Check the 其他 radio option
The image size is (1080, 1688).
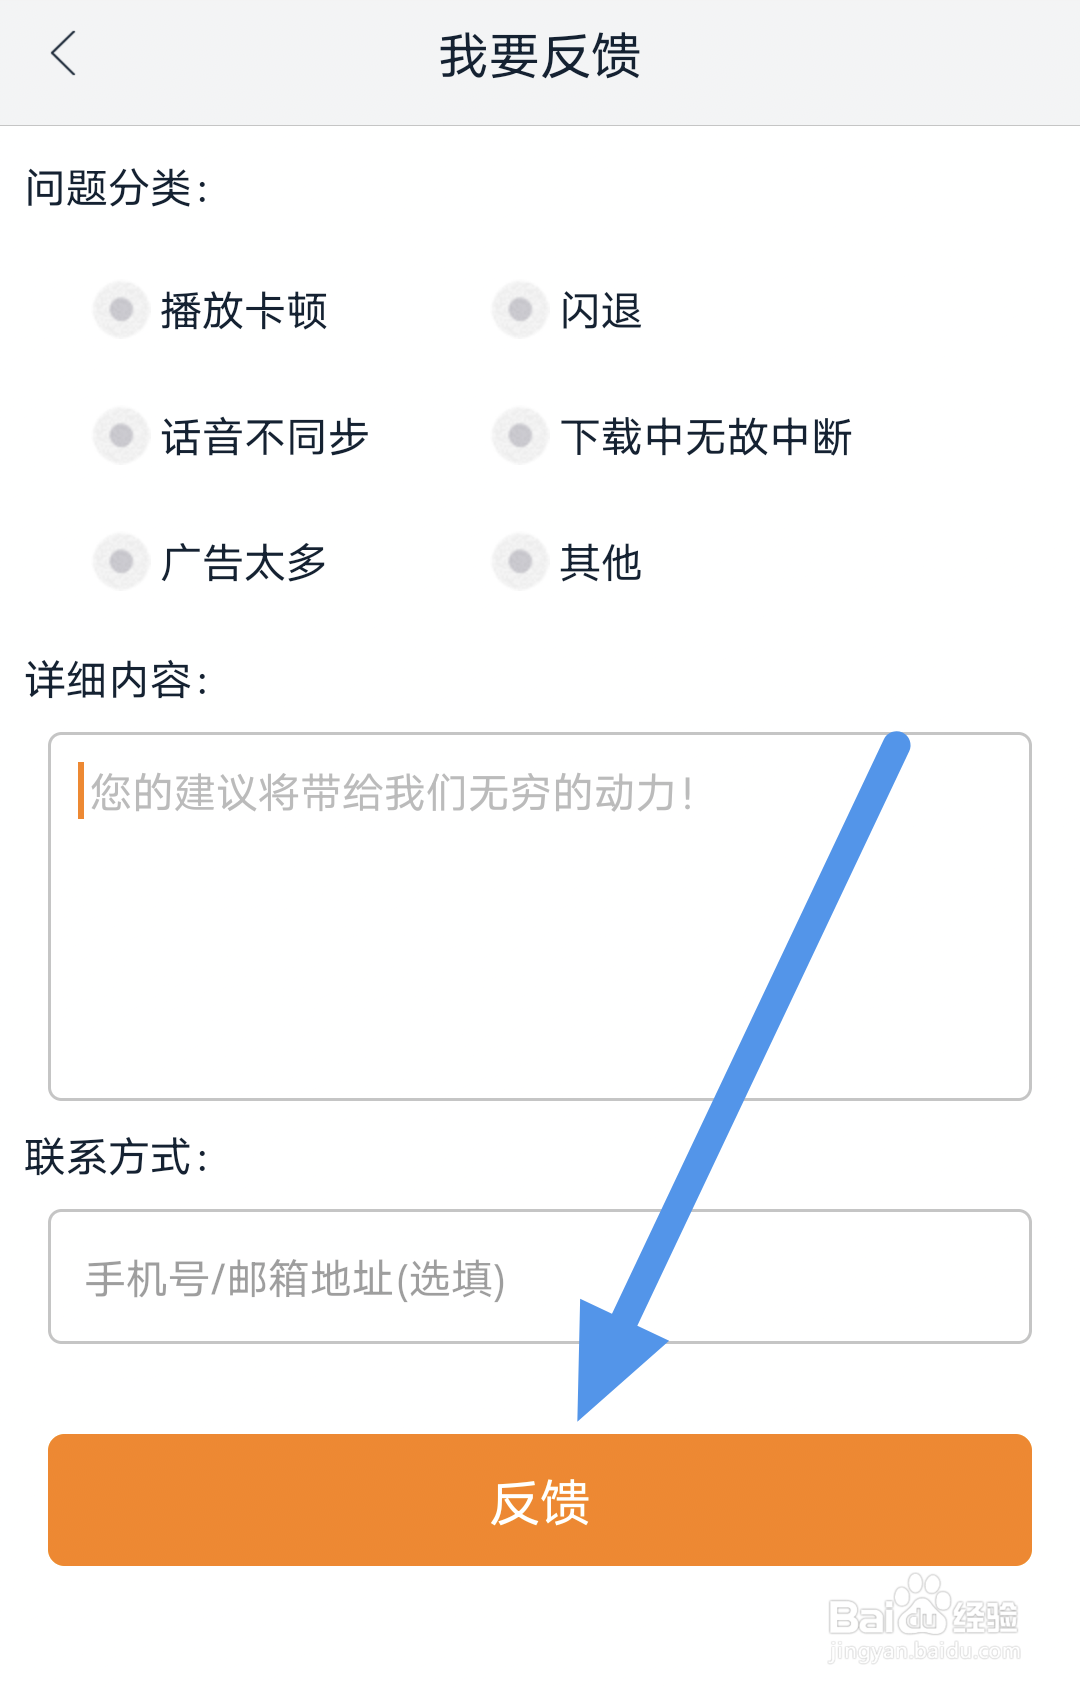tap(520, 562)
